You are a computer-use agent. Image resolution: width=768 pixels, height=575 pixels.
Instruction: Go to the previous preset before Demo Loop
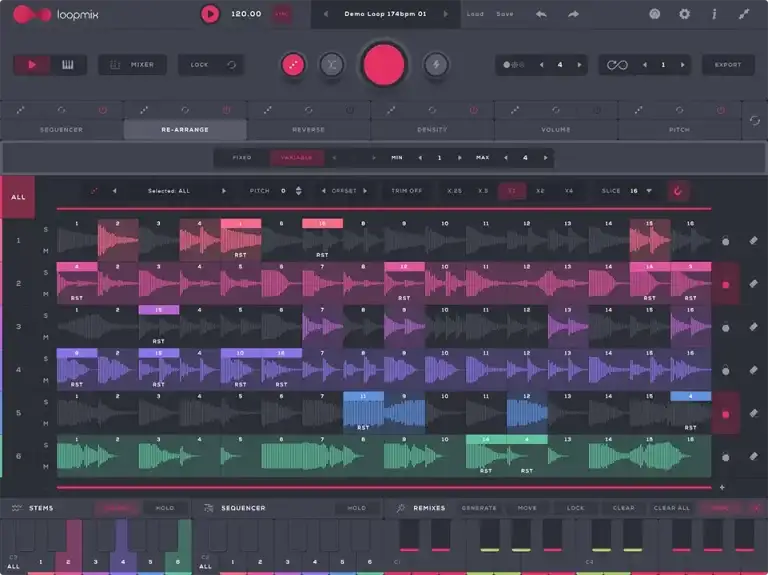[326, 14]
